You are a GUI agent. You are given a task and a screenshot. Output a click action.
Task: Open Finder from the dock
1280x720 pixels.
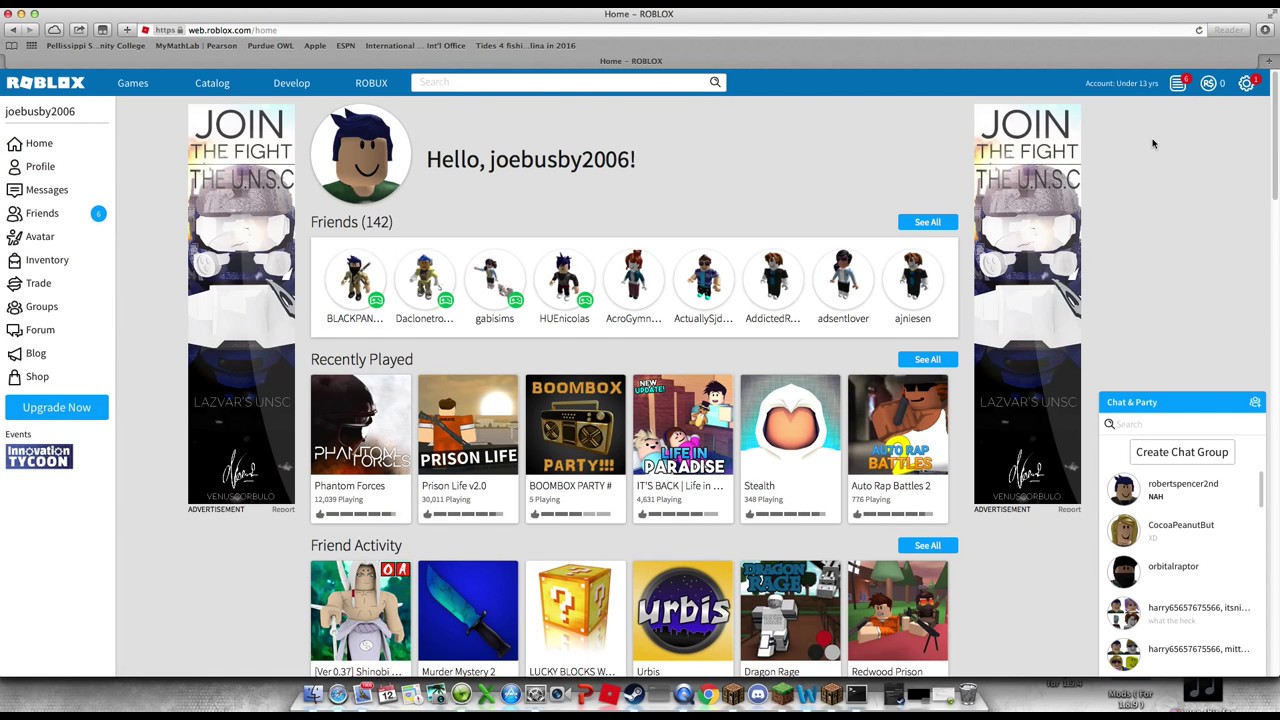click(313, 694)
